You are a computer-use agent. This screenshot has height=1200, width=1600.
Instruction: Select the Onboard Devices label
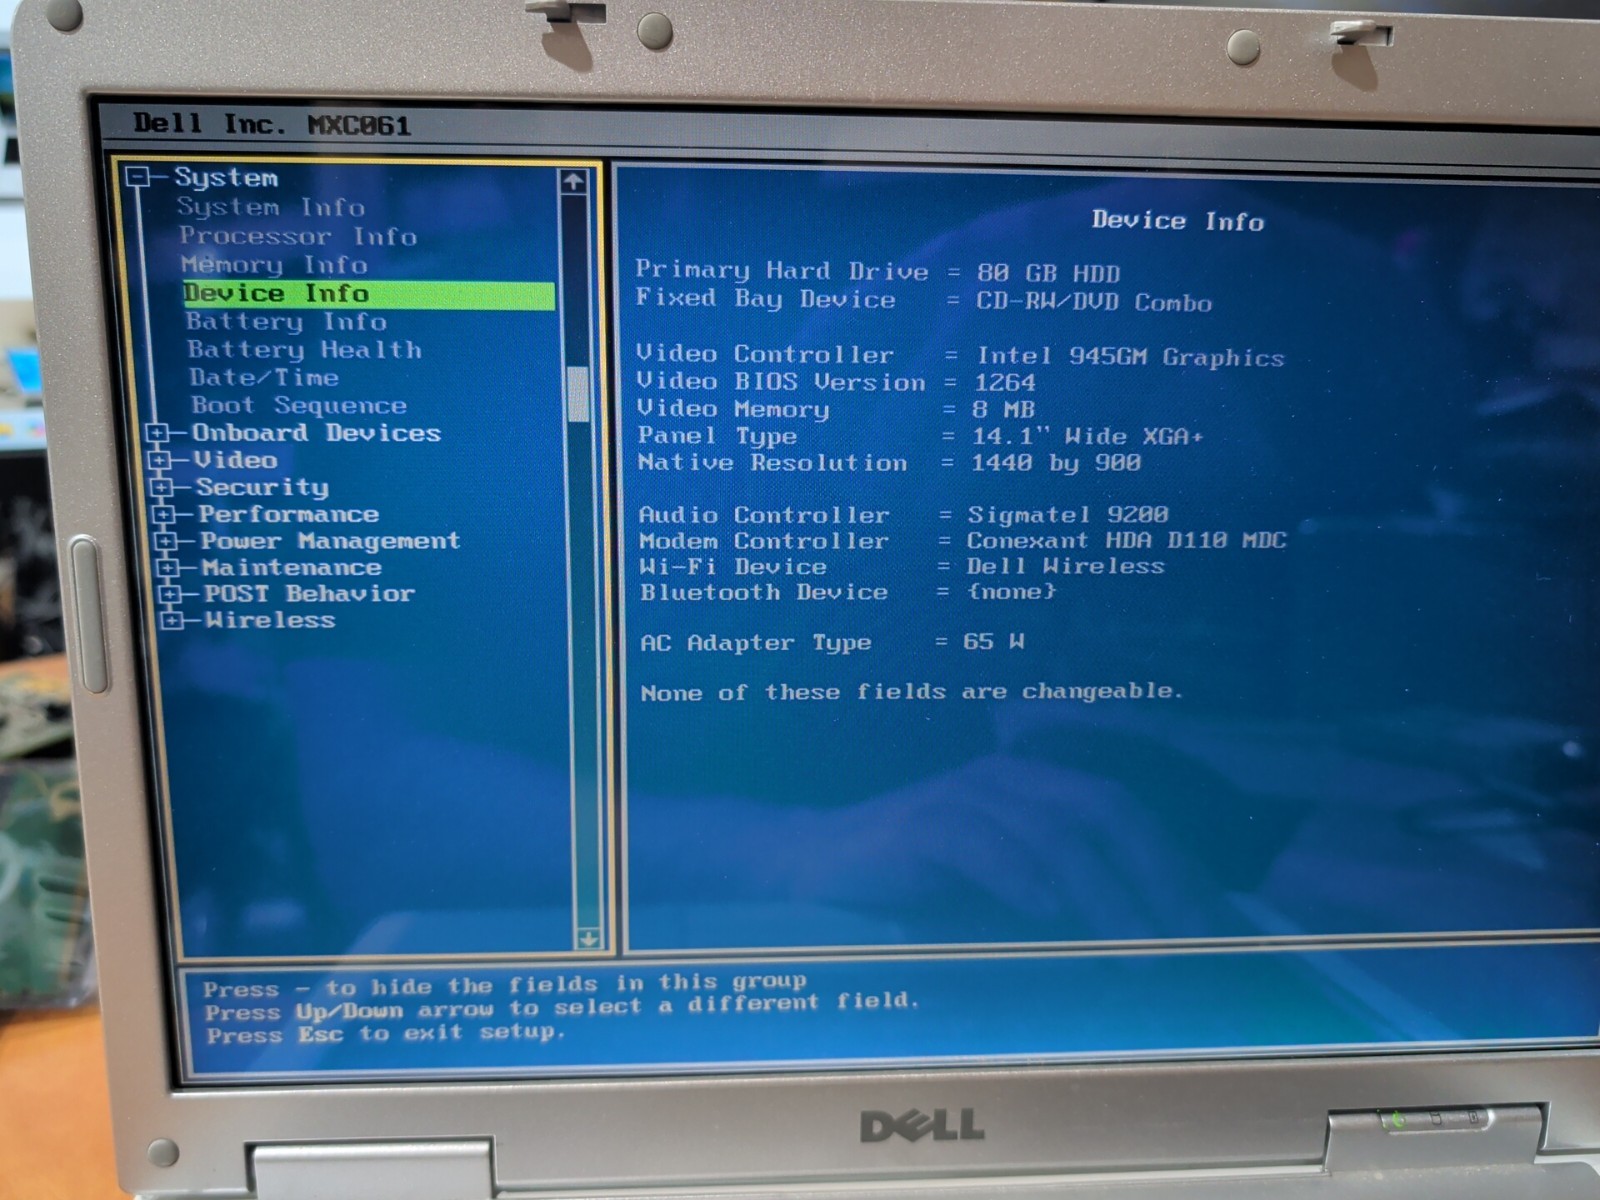[317, 433]
